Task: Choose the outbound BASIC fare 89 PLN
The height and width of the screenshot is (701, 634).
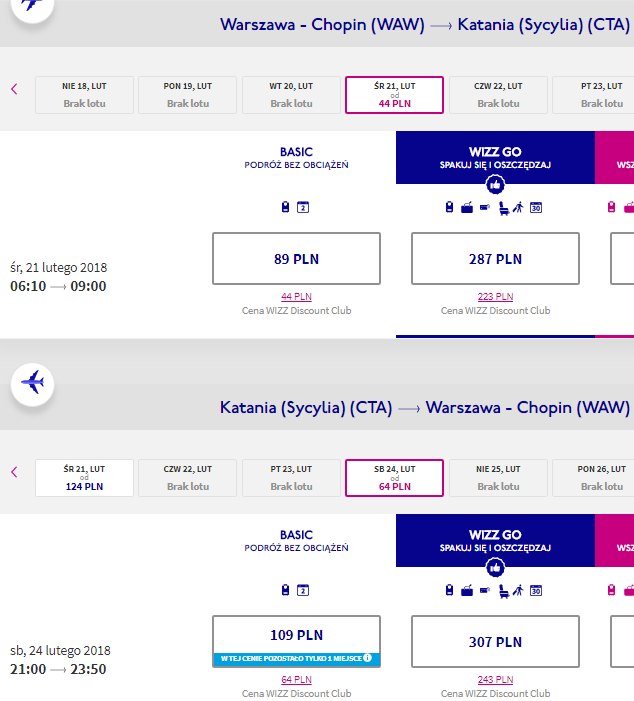Action: click(296, 258)
